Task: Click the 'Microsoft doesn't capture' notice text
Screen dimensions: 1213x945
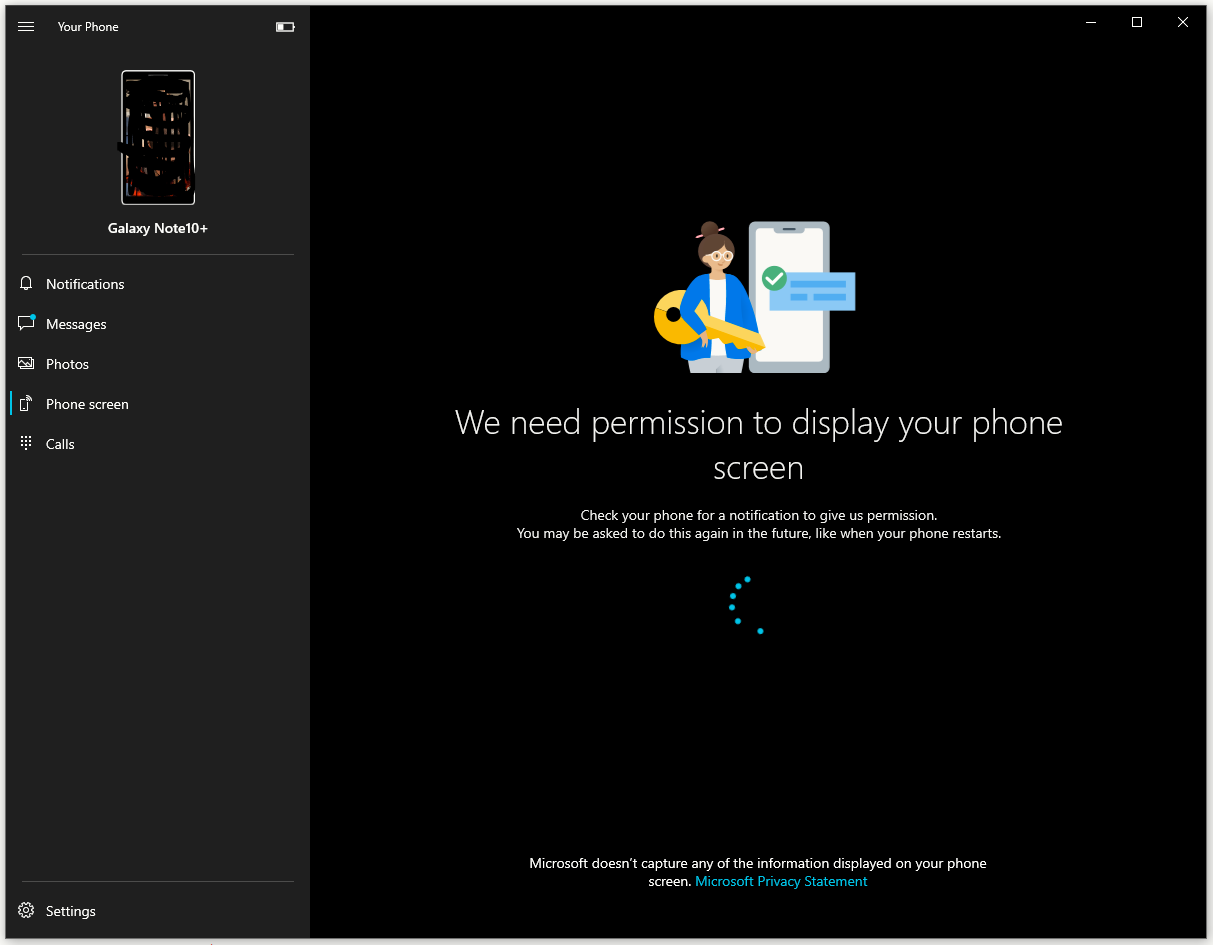Action: pyautogui.click(x=758, y=872)
